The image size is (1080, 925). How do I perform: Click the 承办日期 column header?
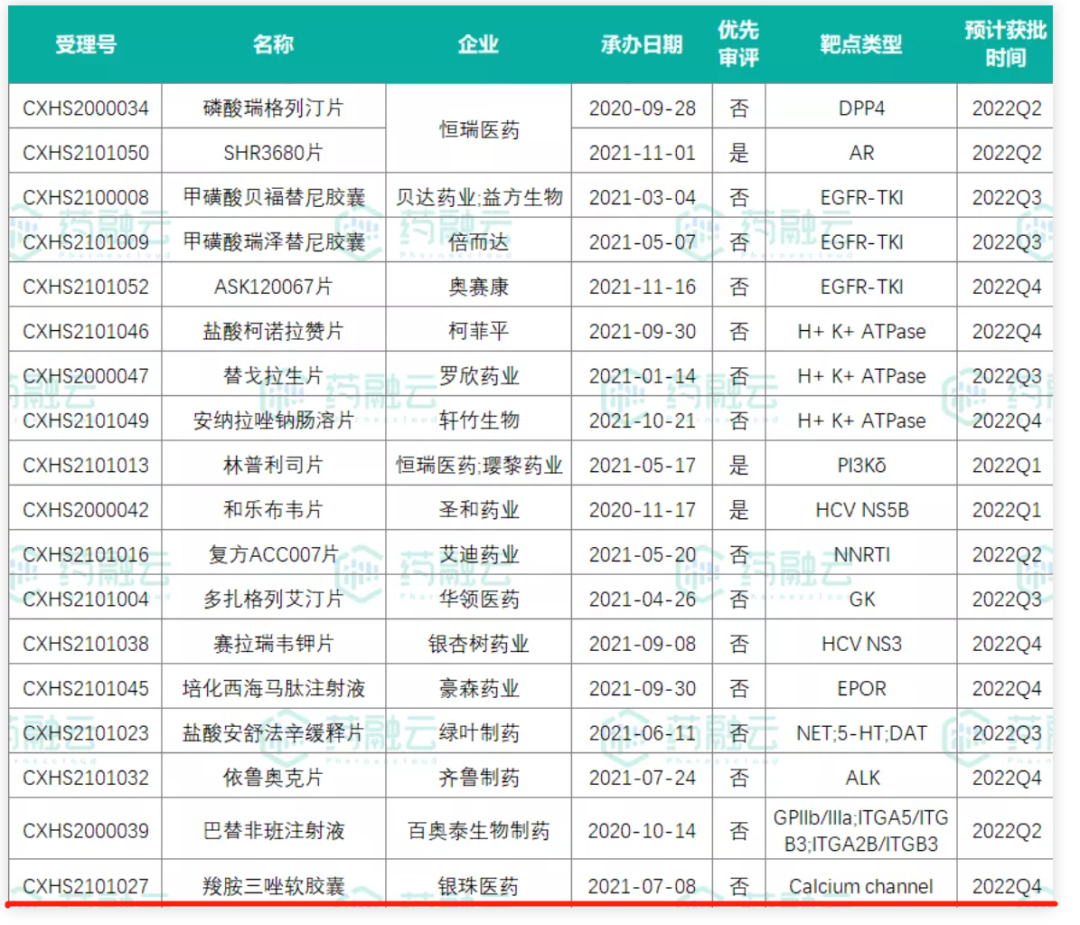coord(642,45)
